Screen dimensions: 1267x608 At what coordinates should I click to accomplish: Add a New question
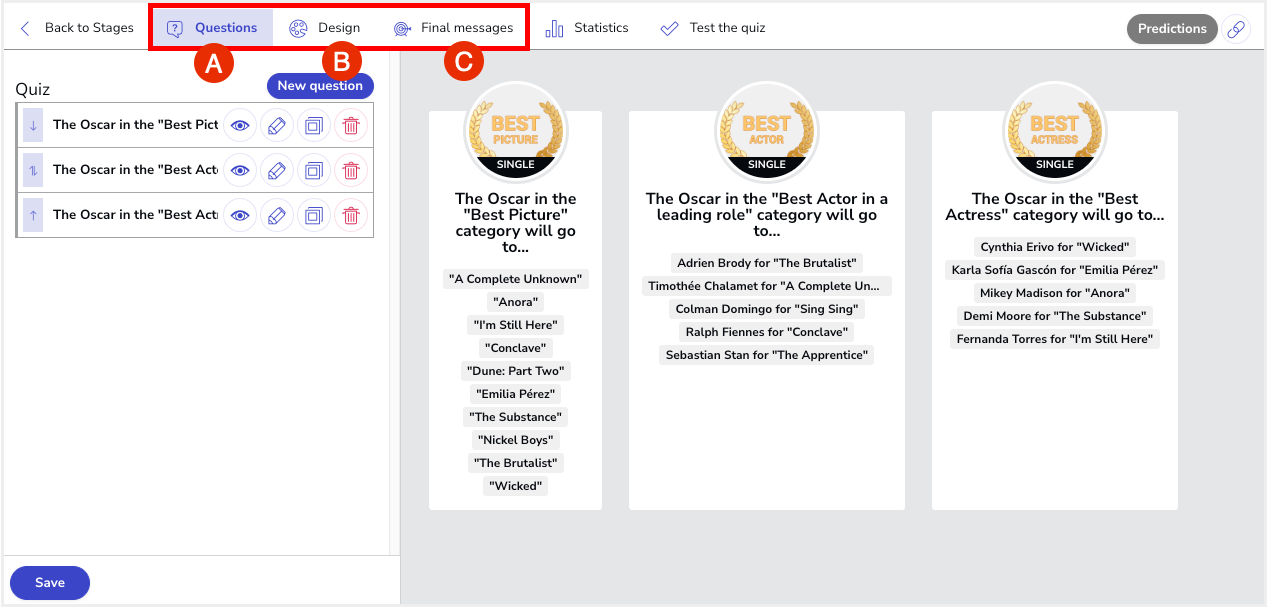coord(320,86)
